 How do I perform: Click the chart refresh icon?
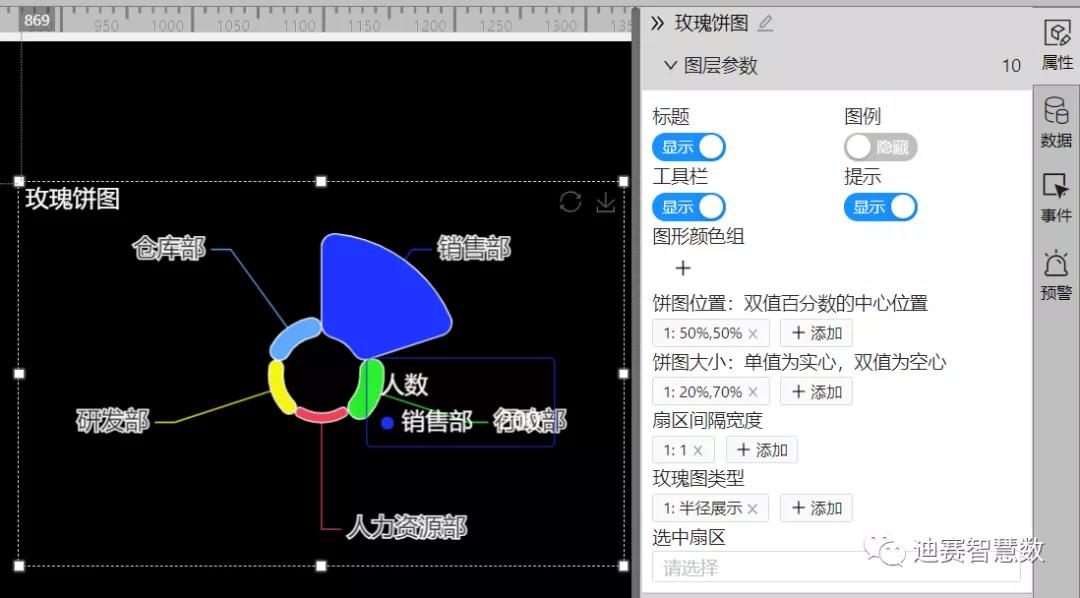click(x=570, y=203)
